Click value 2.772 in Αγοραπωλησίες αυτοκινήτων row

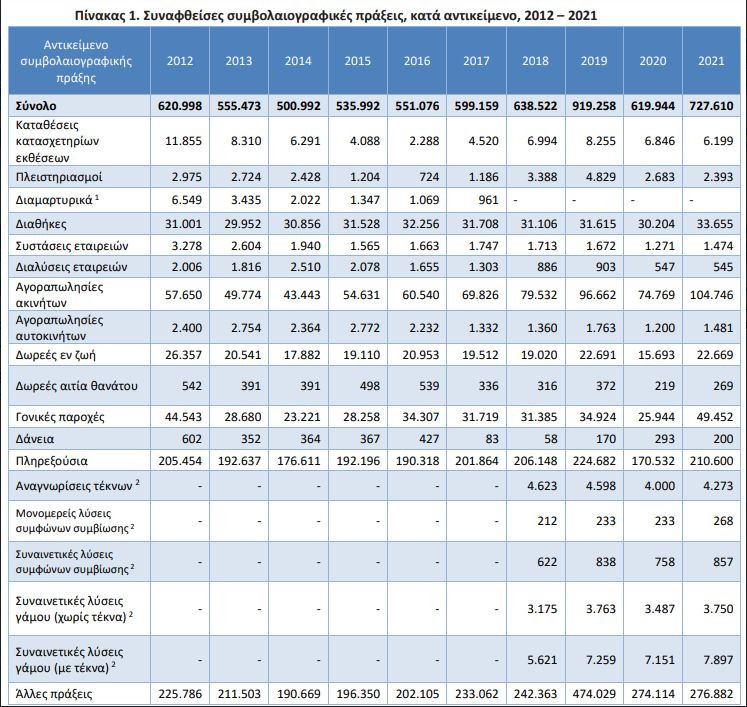tap(364, 328)
